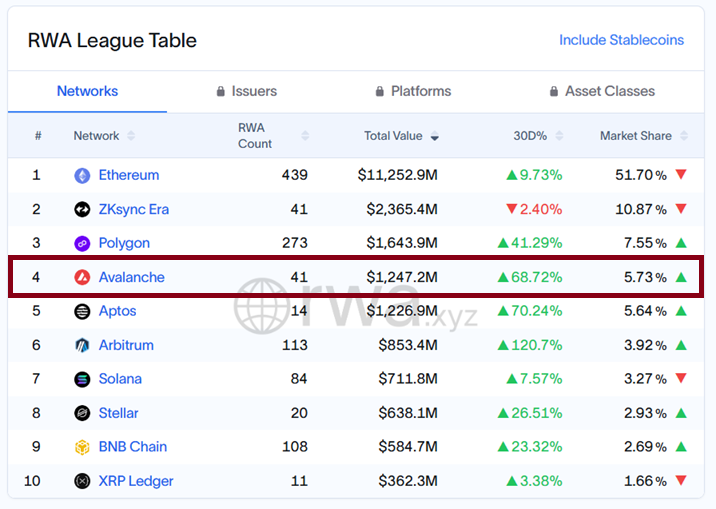Click the Aptos logo icon
Image resolution: width=716 pixels, height=509 pixels.
point(82,311)
